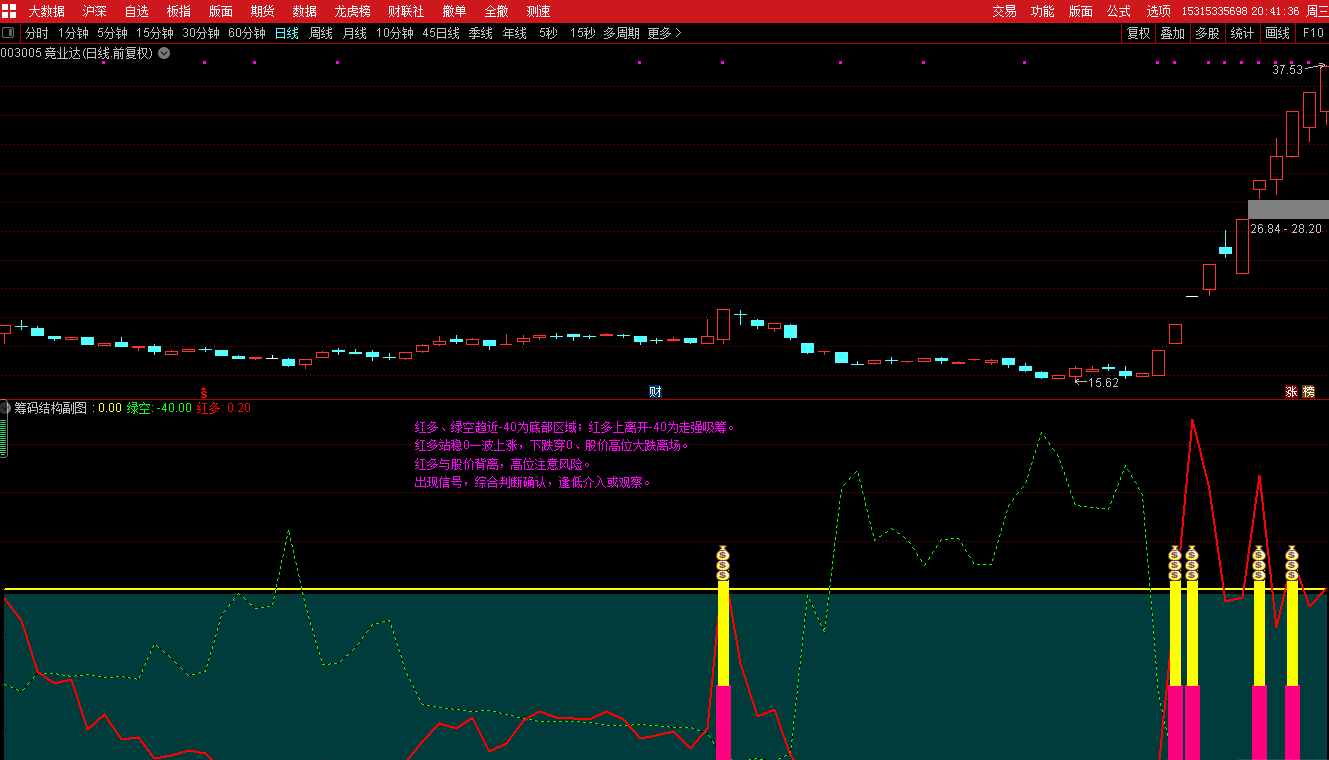Switch to 月线 monthly period

pyautogui.click(x=355, y=33)
